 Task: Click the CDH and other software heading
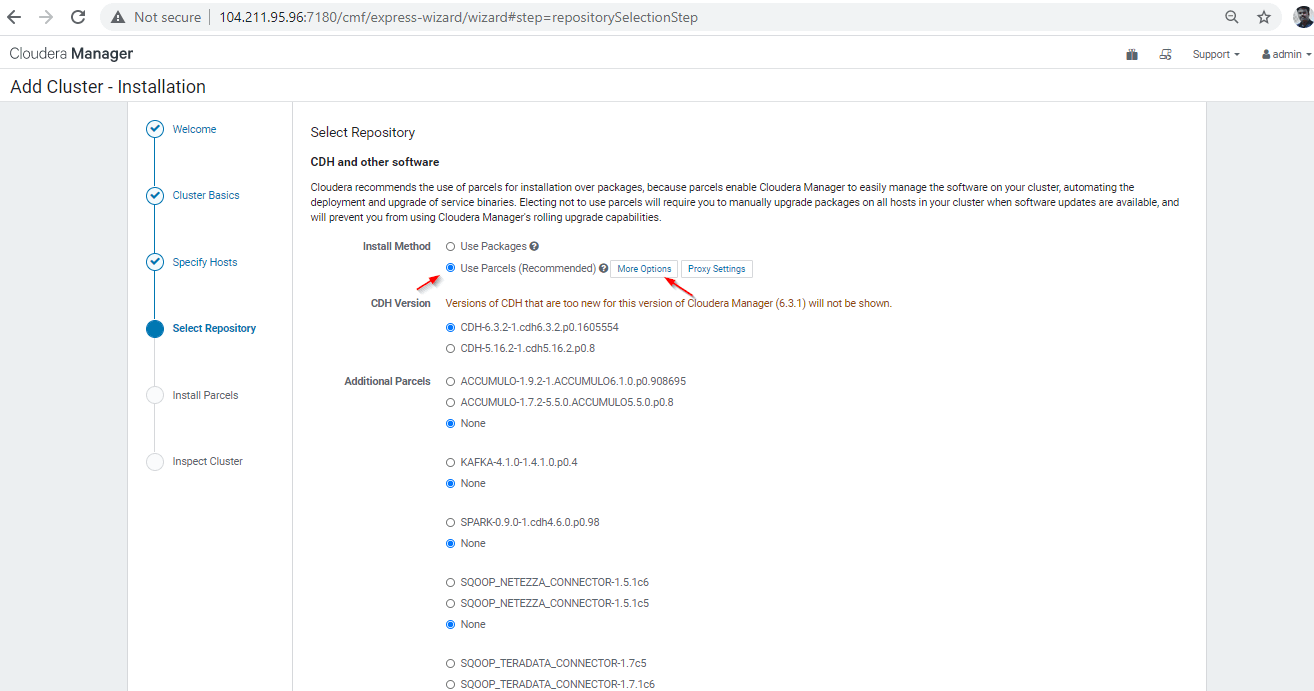[x=375, y=162]
